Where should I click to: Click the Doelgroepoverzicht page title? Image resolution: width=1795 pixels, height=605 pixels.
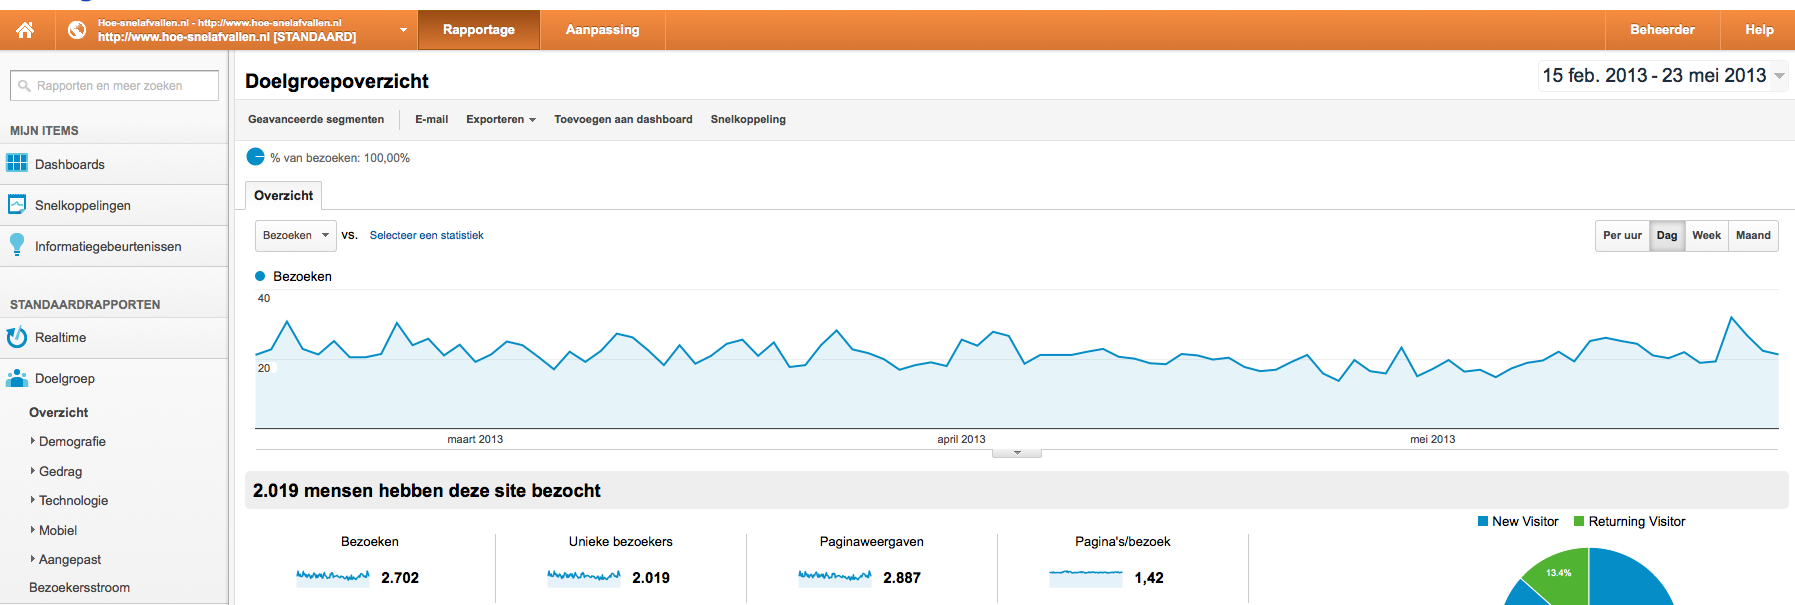click(336, 81)
